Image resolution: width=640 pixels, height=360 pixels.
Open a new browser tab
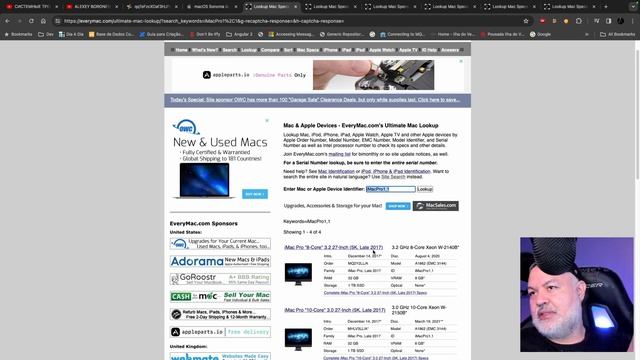(x=606, y=7)
